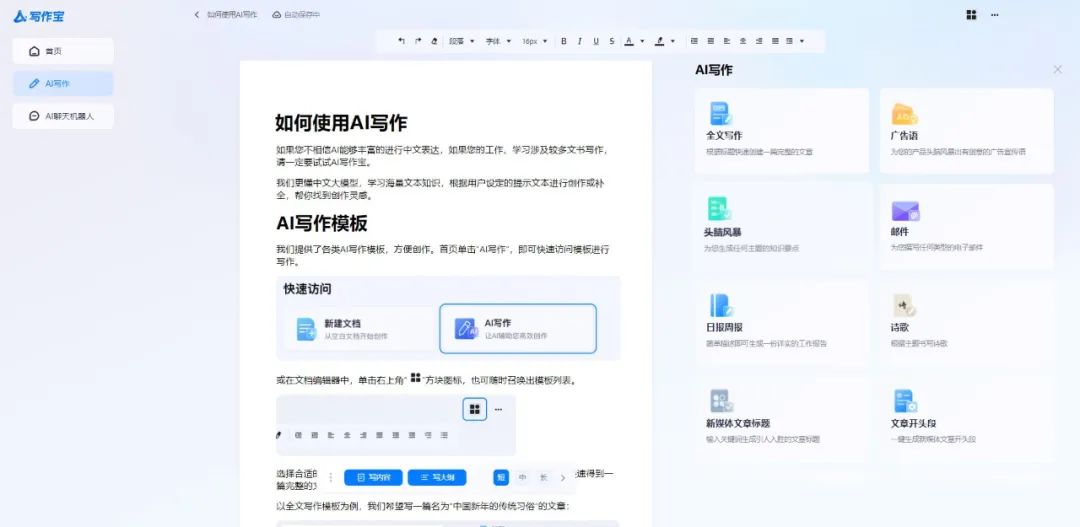
Task: Click the first list icon after the highlight dropdown
Action: pyautogui.click(x=694, y=41)
